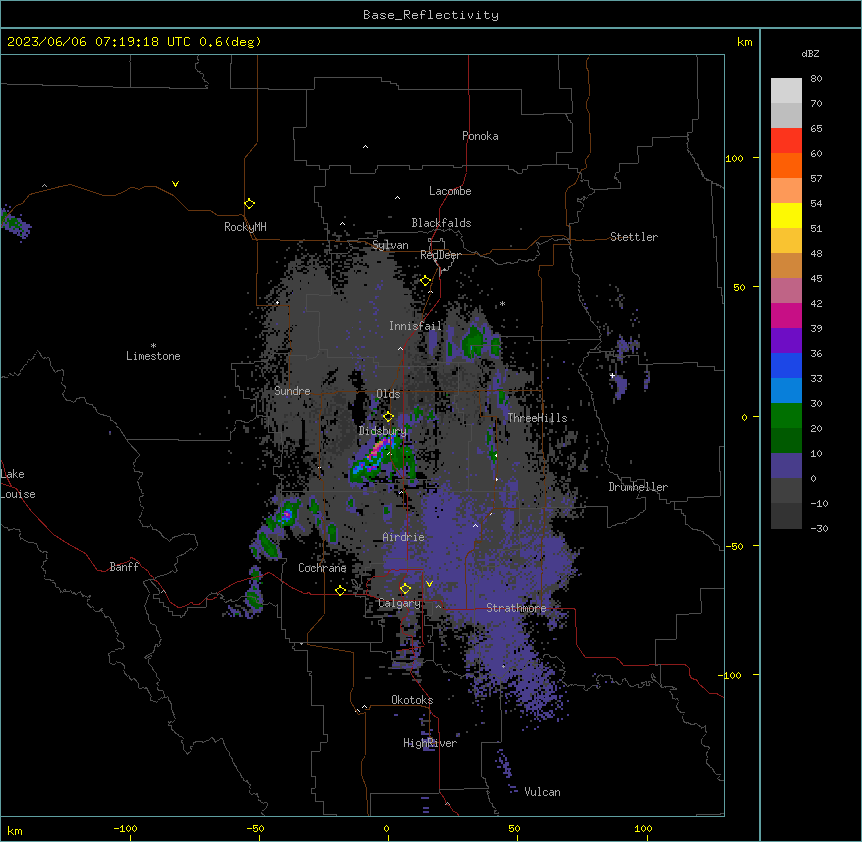Click the top-right km unit label
The height and width of the screenshot is (842, 862).
click(744, 42)
